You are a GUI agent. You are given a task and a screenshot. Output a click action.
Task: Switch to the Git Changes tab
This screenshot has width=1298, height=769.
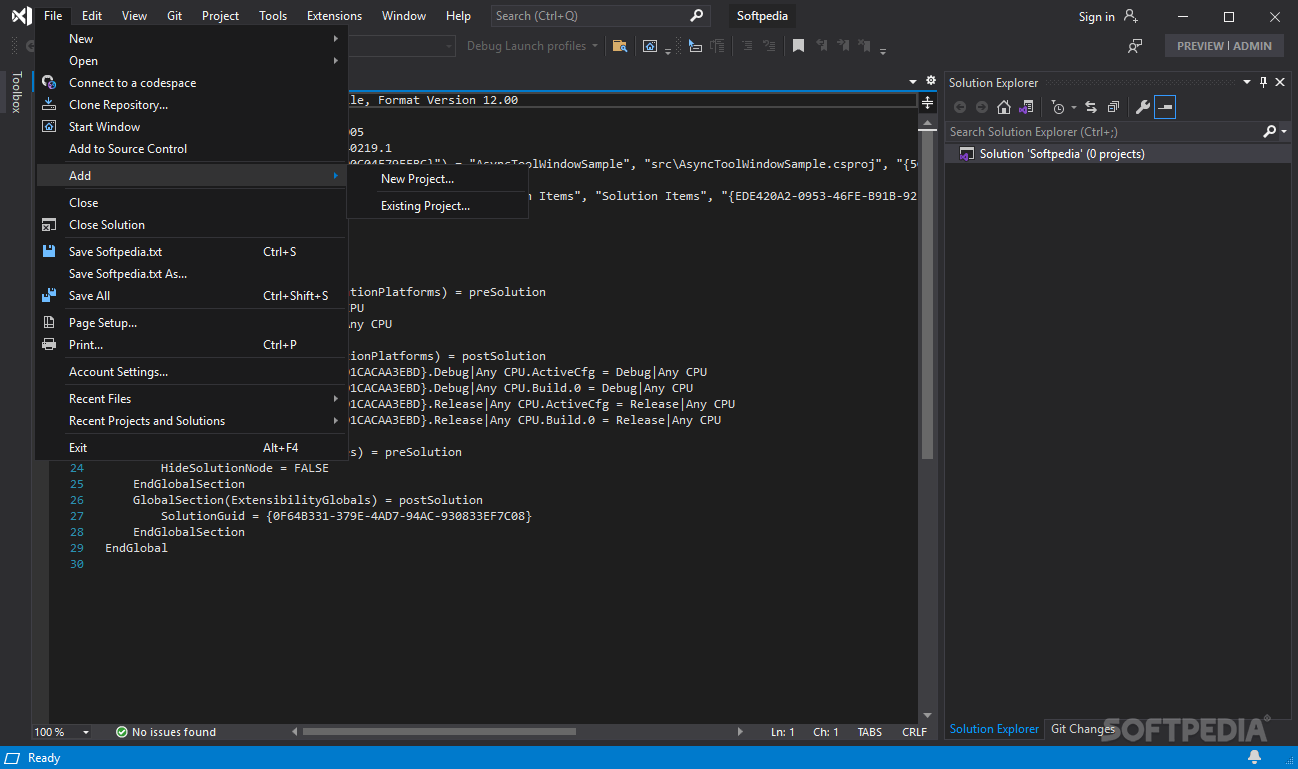click(x=1082, y=729)
